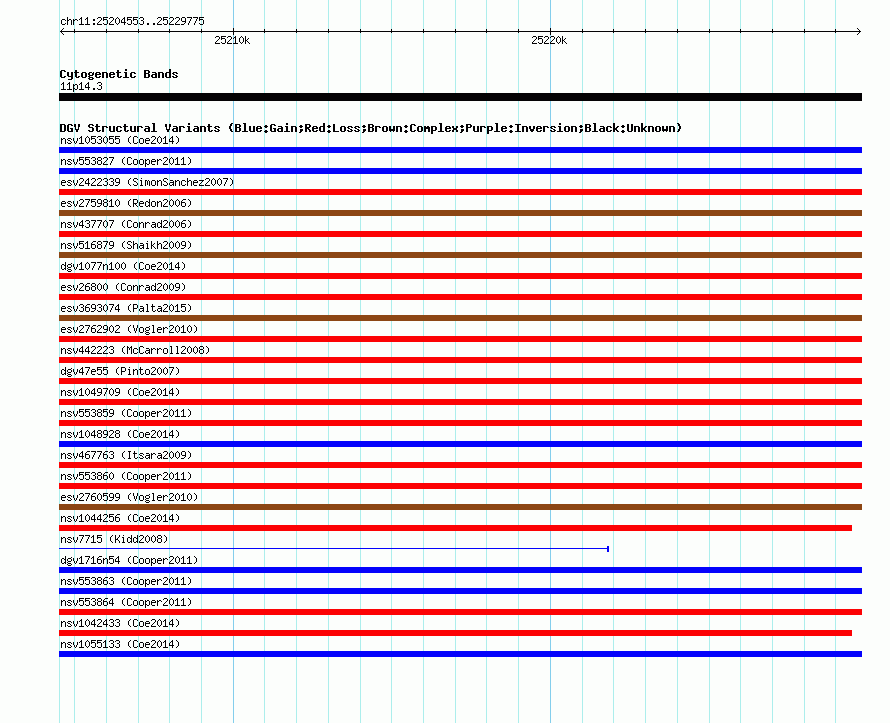The image size is (890, 723).
Task: Click the 11p14.3 band label
Action: 81,86
